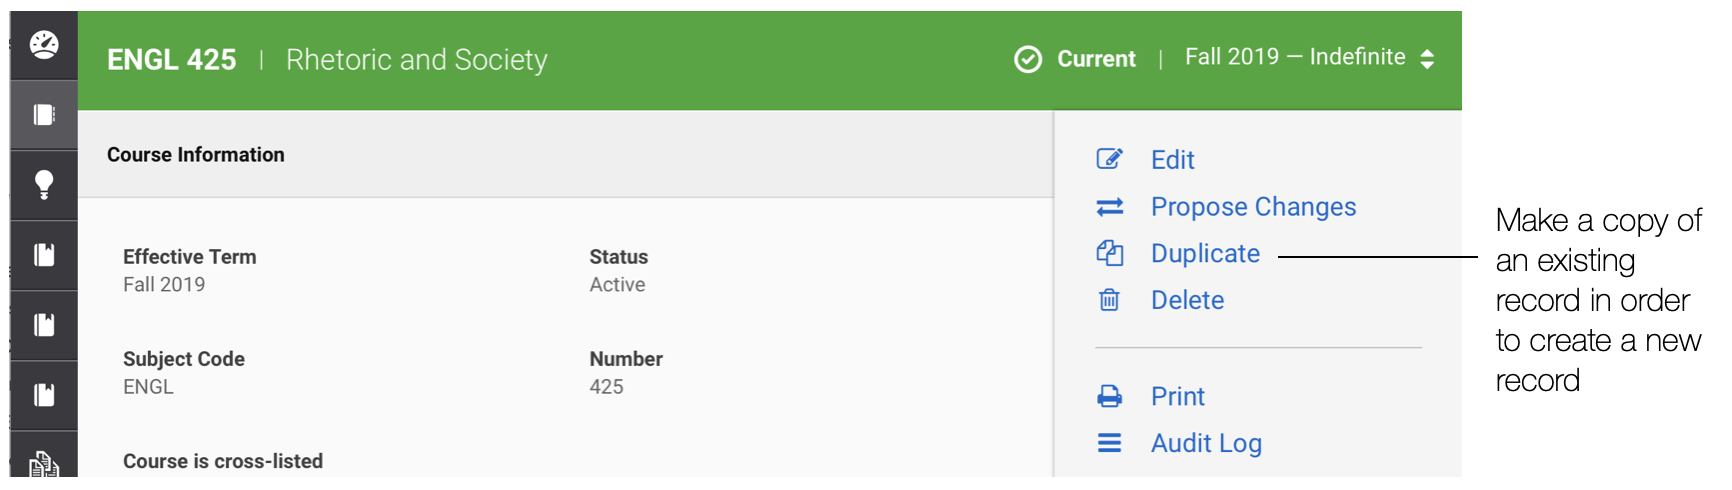Click the up-down arrows beside Indefinite
Screen dimensions: 1732x490
(x=1427, y=59)
